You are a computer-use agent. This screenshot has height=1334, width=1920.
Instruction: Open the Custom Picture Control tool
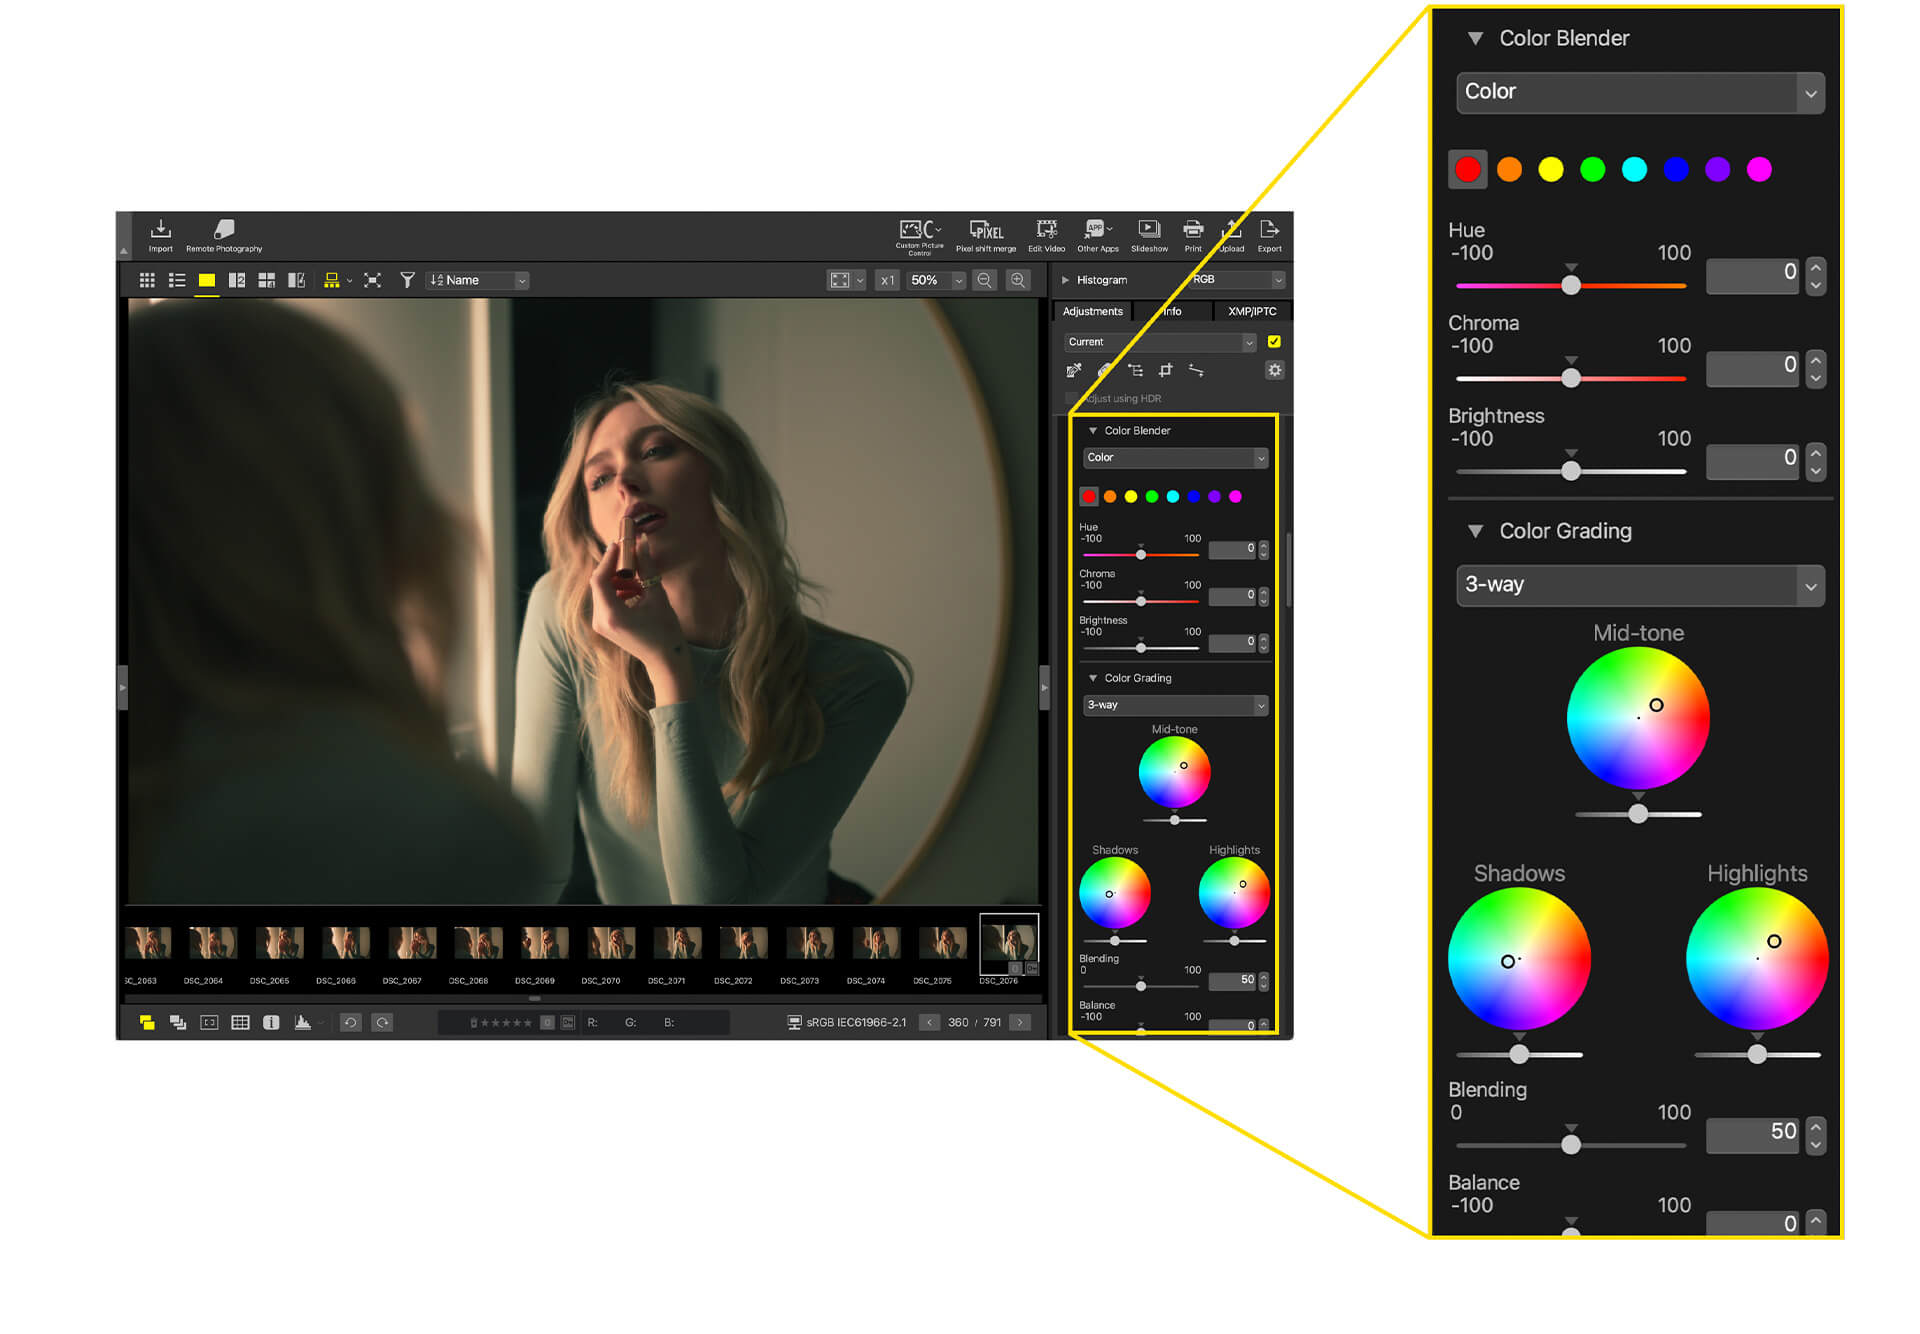[918, 232]
